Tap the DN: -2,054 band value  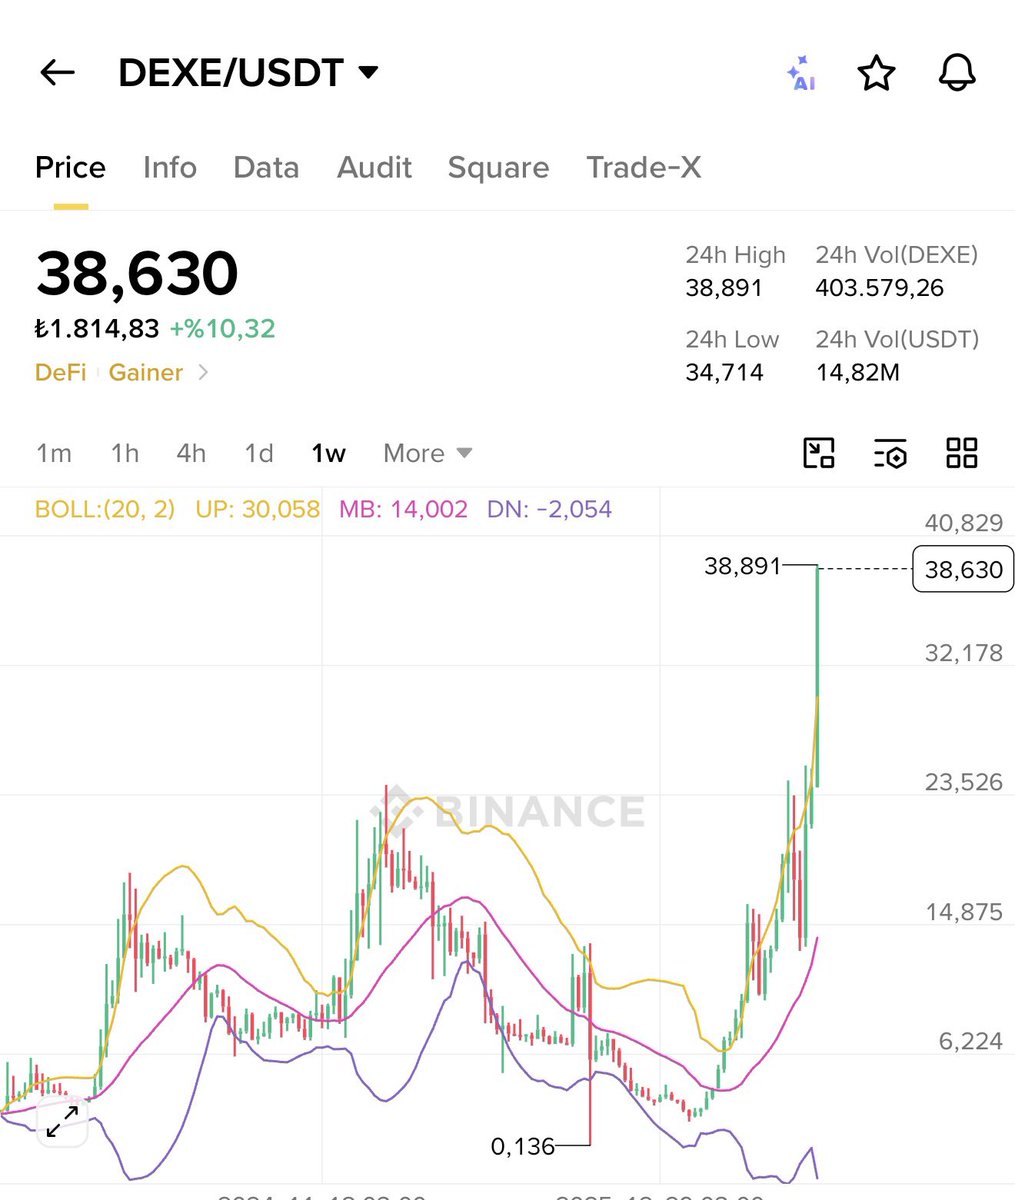point(549,509)
